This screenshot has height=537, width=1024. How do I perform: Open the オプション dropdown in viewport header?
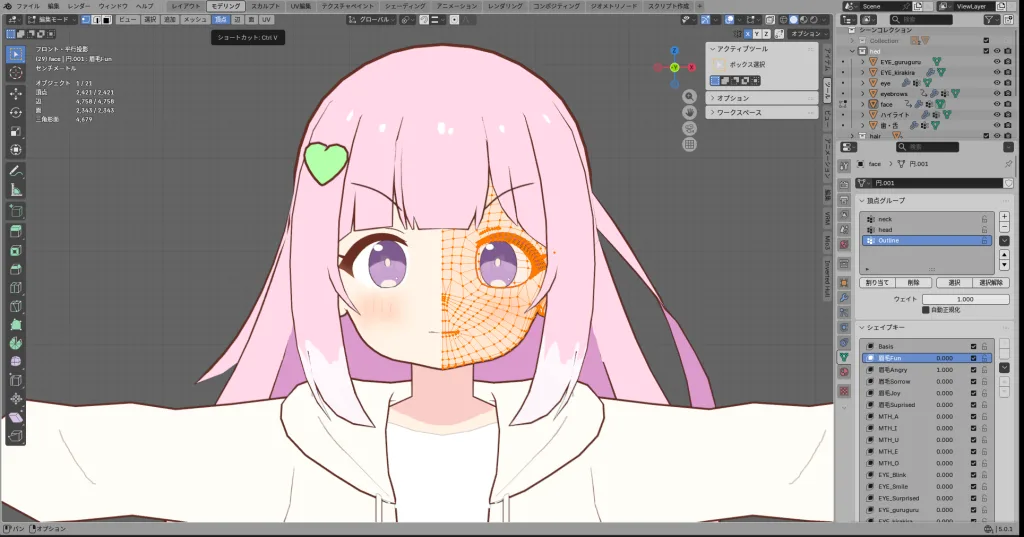click(808, 34)
